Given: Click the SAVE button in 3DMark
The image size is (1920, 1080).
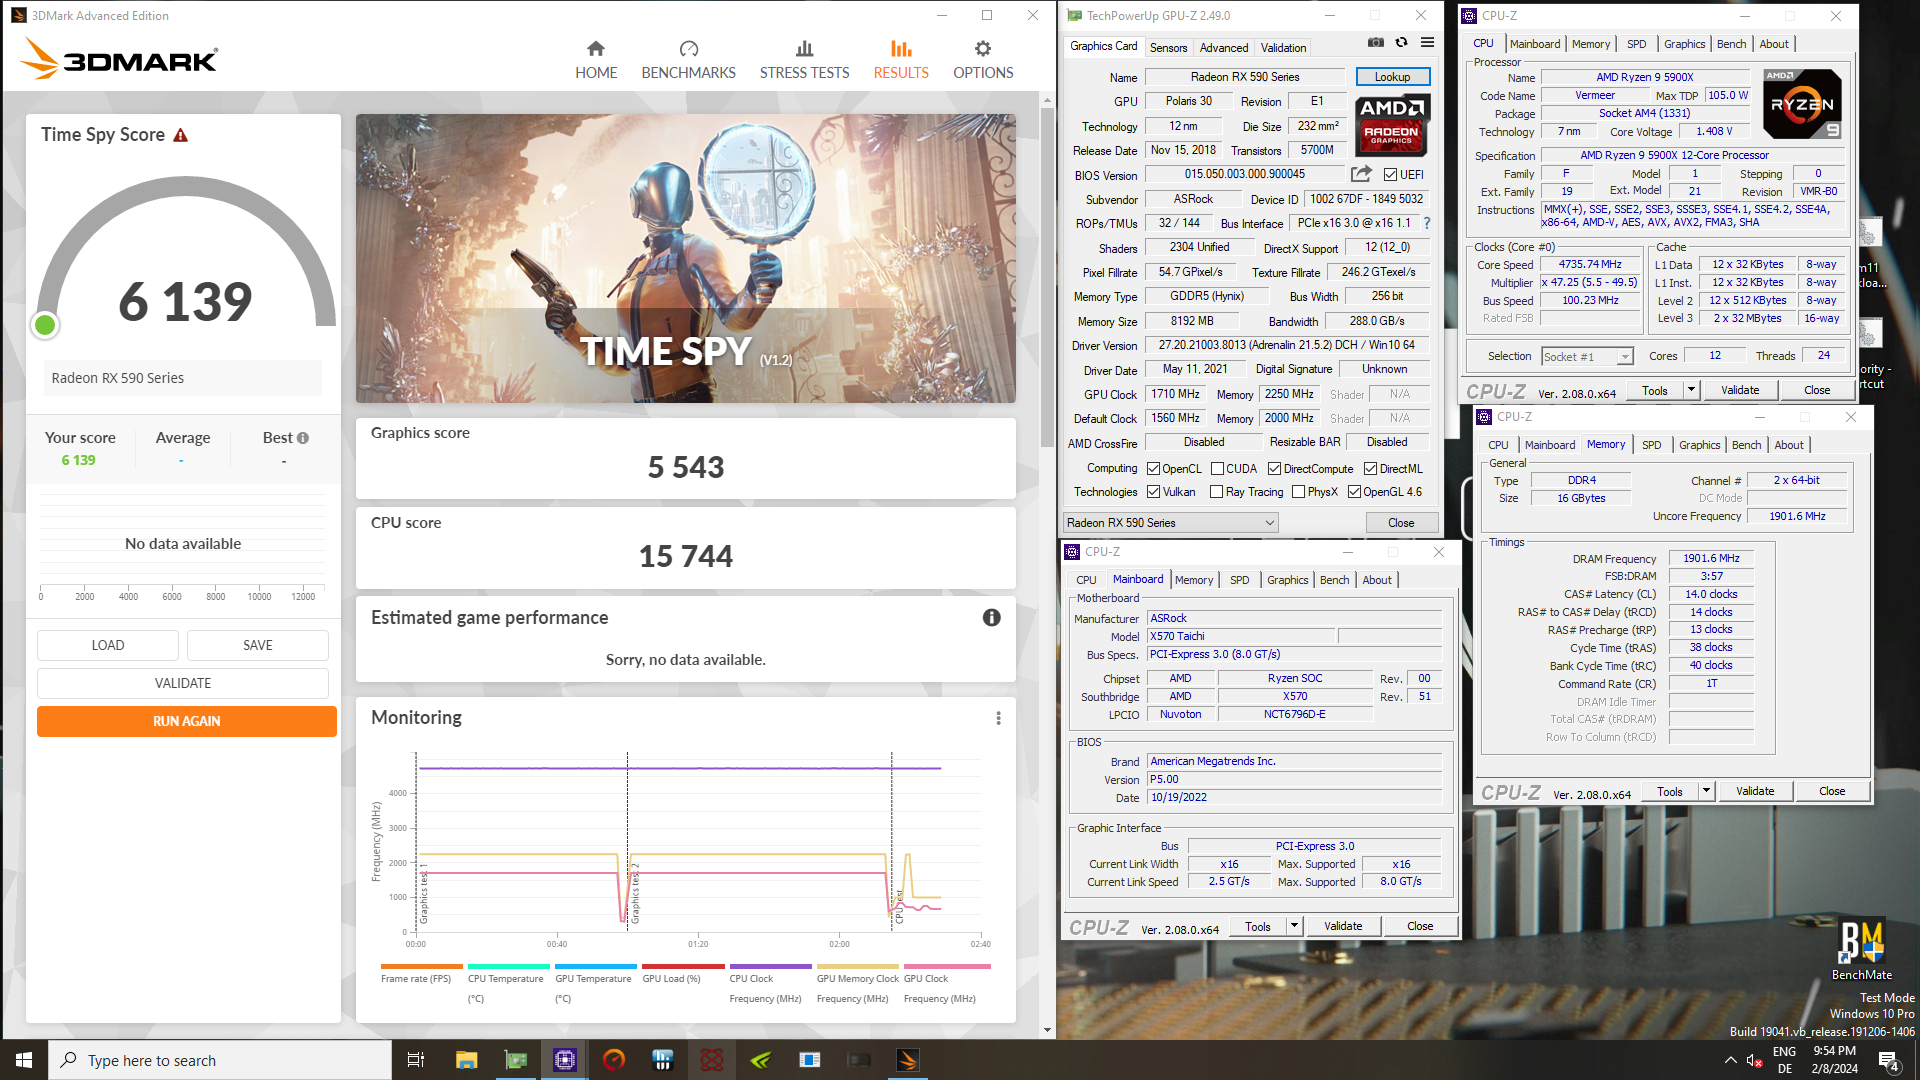Looking at the screenshot, I should click(258, 645).
